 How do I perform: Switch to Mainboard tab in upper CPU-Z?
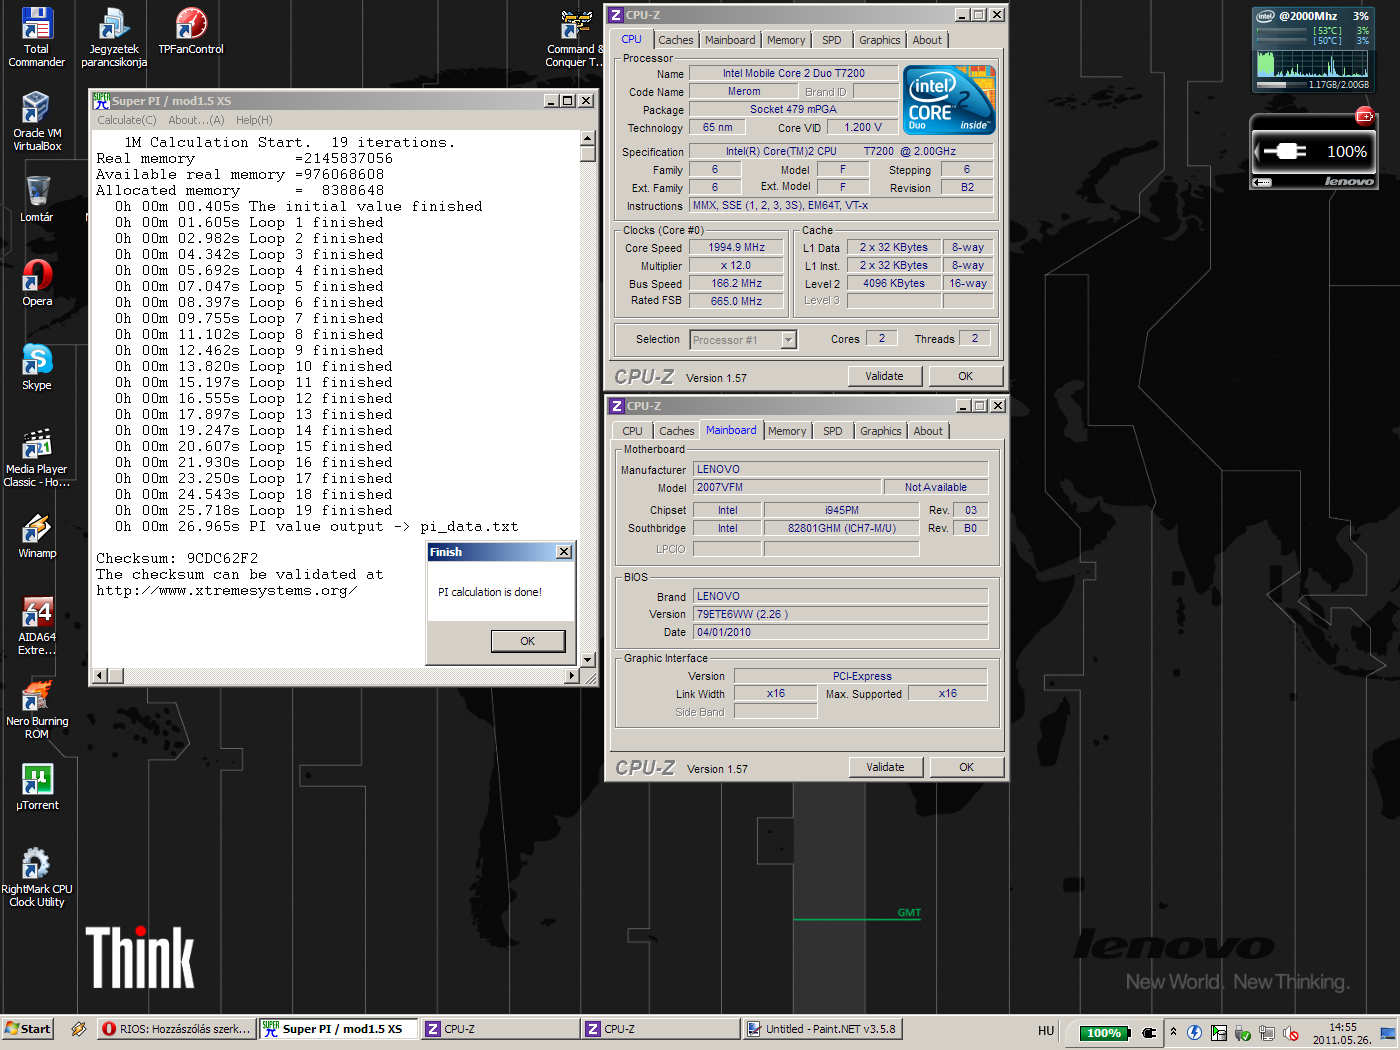(x=730, y=40)
